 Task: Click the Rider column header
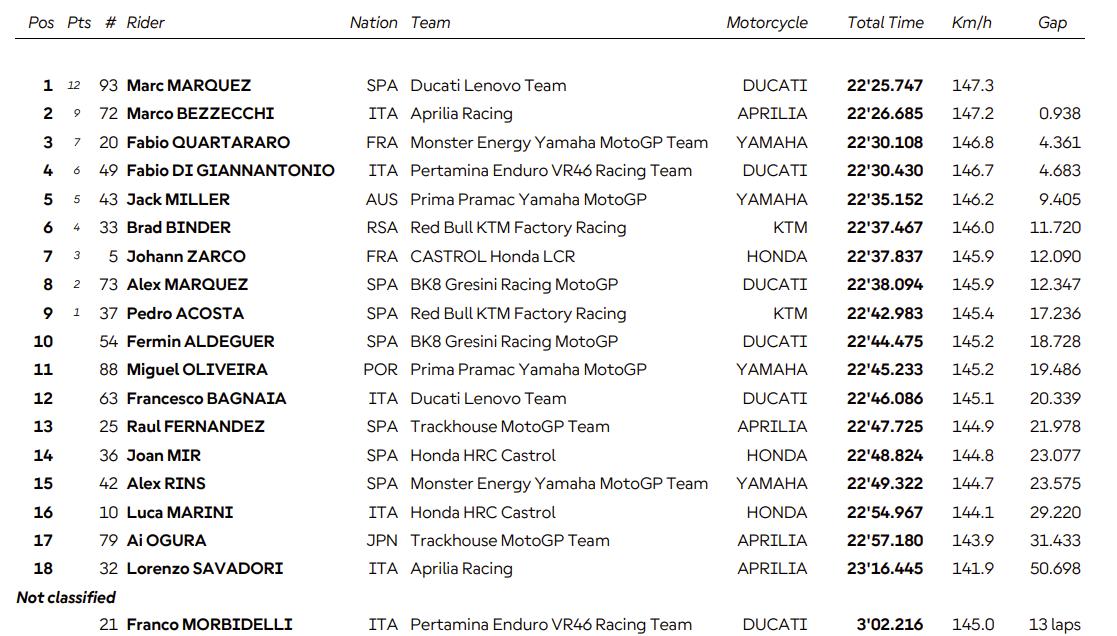pyautogui.click(x=145, y=23)
